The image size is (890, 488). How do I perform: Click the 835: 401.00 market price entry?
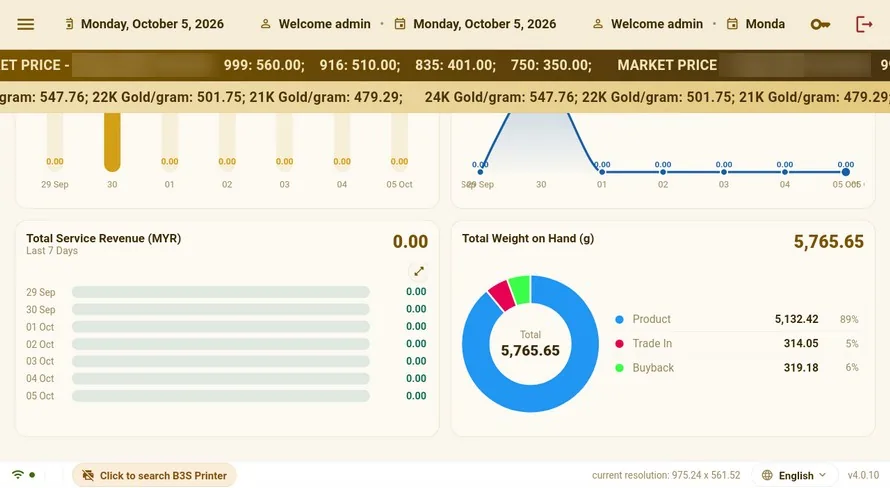(x=455, y=65)
